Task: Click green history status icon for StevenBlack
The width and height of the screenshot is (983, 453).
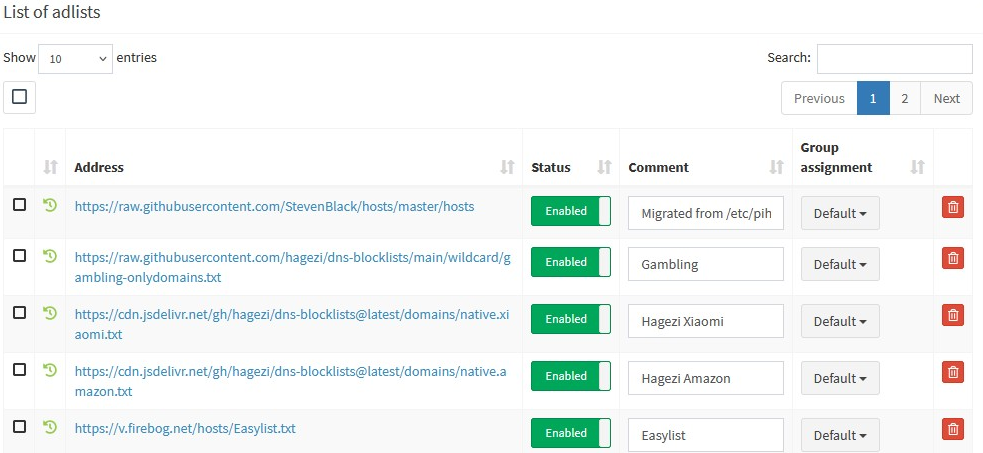Action: [x=50, y=205]
